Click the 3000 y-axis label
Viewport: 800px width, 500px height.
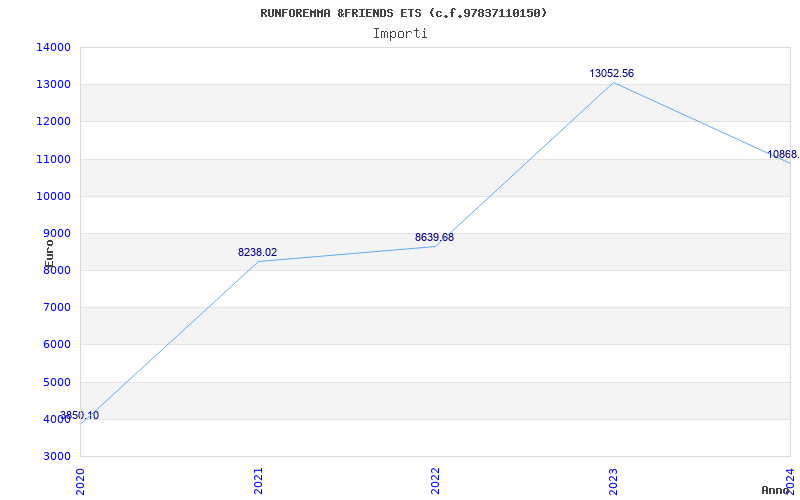[x=56, y=456]
